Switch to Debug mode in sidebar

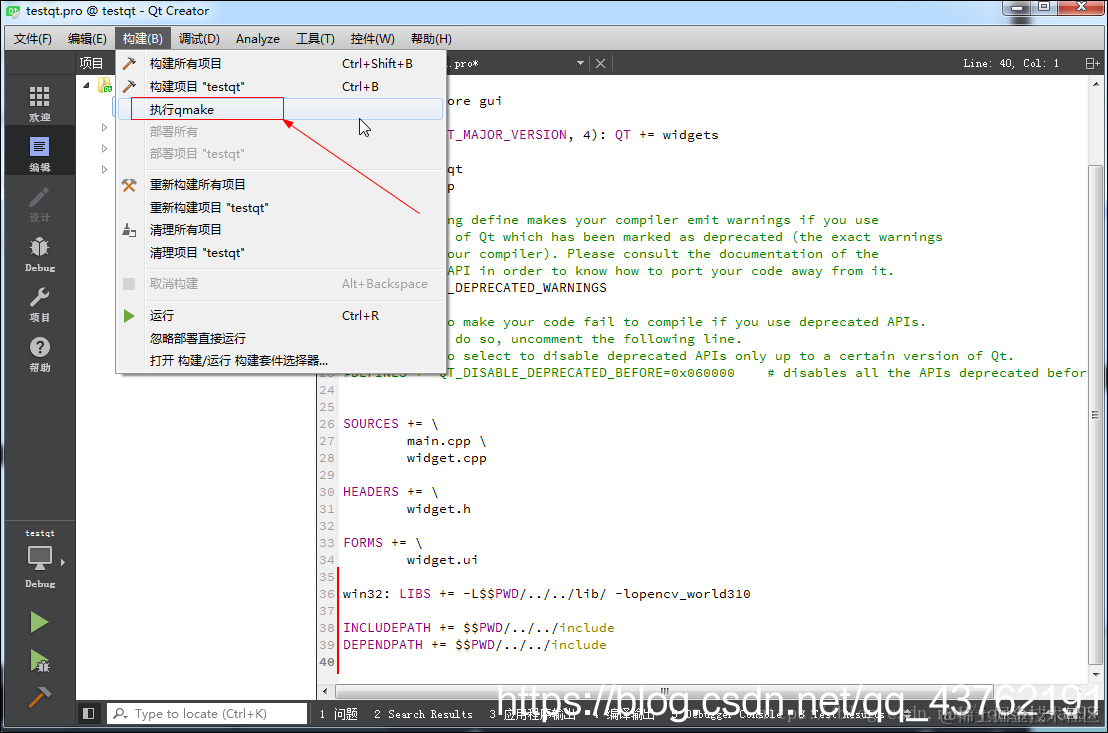coord(40,253)
